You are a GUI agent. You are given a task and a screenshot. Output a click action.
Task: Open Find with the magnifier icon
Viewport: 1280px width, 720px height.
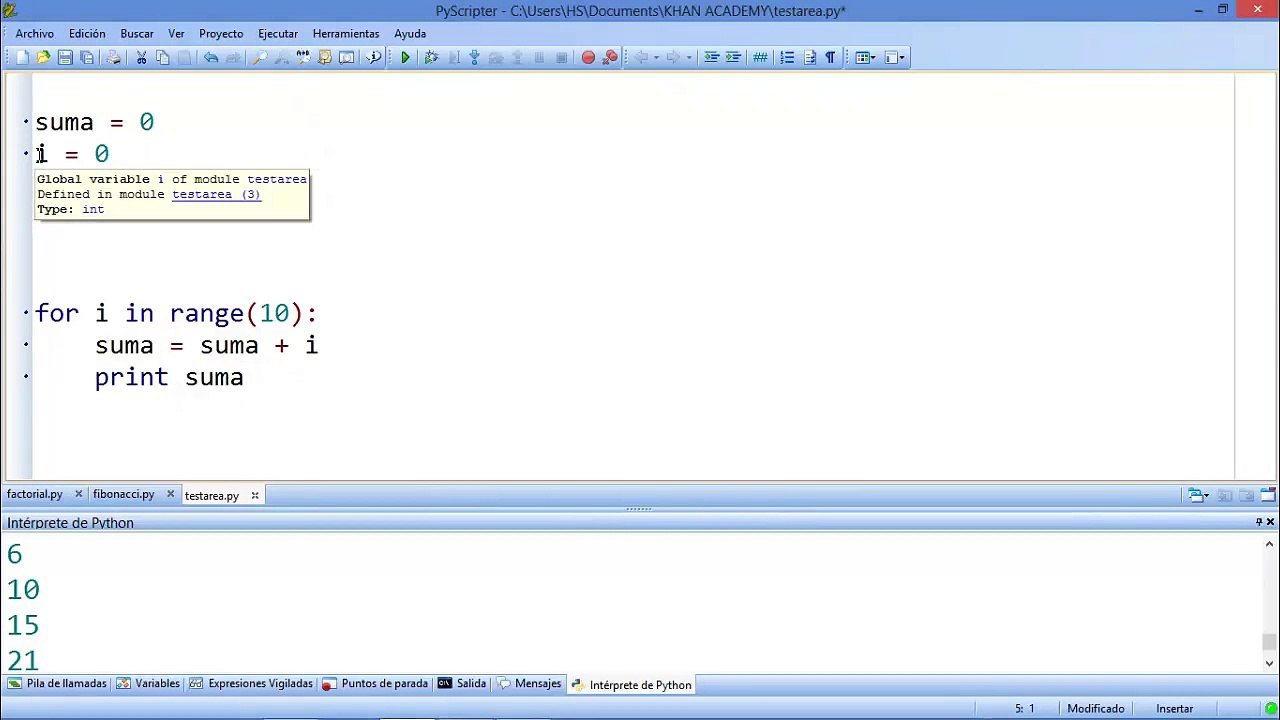point(259,57)
